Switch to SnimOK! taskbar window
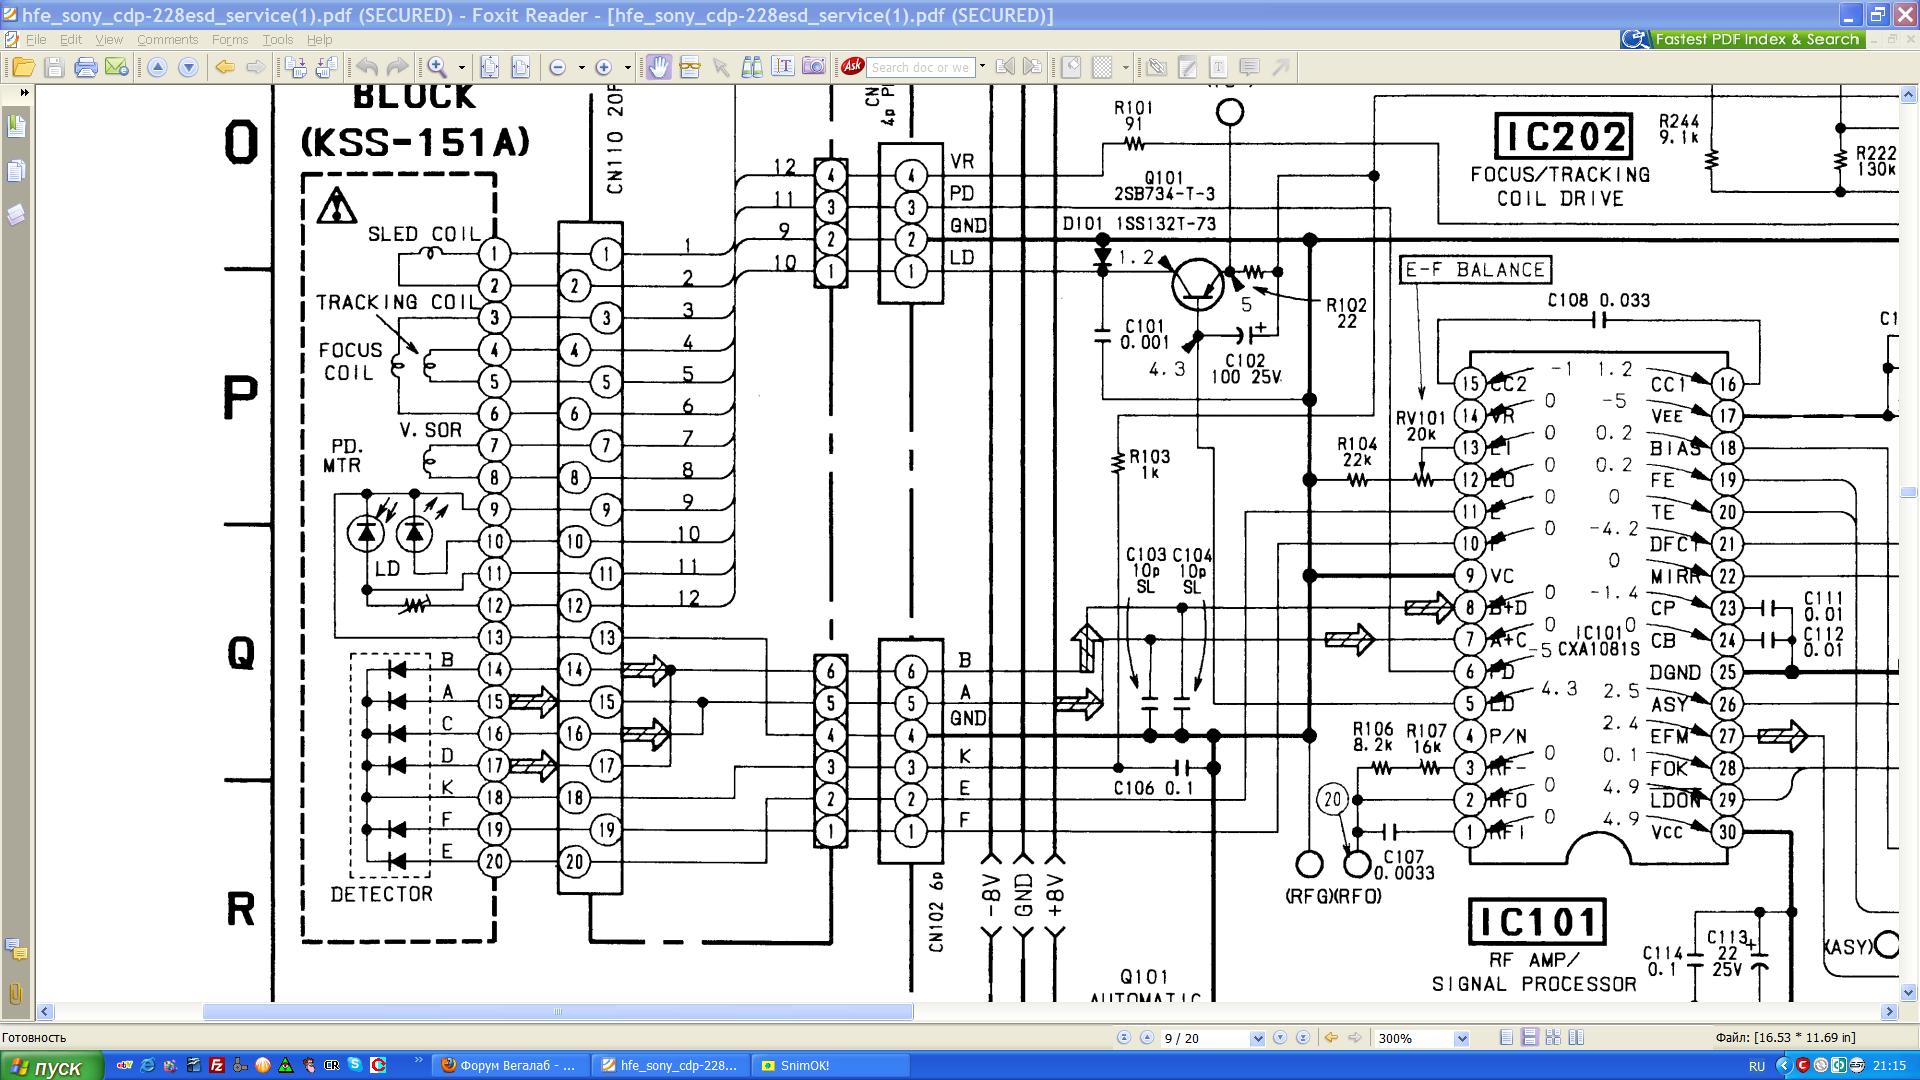Viewport: 1920px width, 1080px height. point(830,1065)
